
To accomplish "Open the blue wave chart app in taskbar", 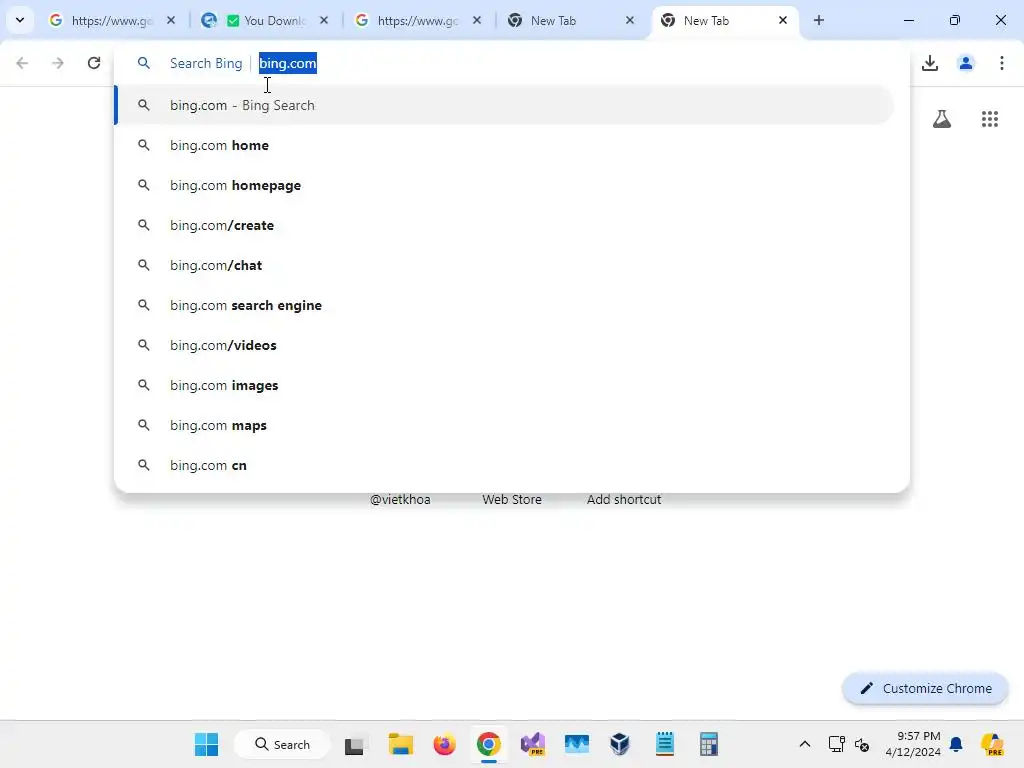I will point(577,744).
